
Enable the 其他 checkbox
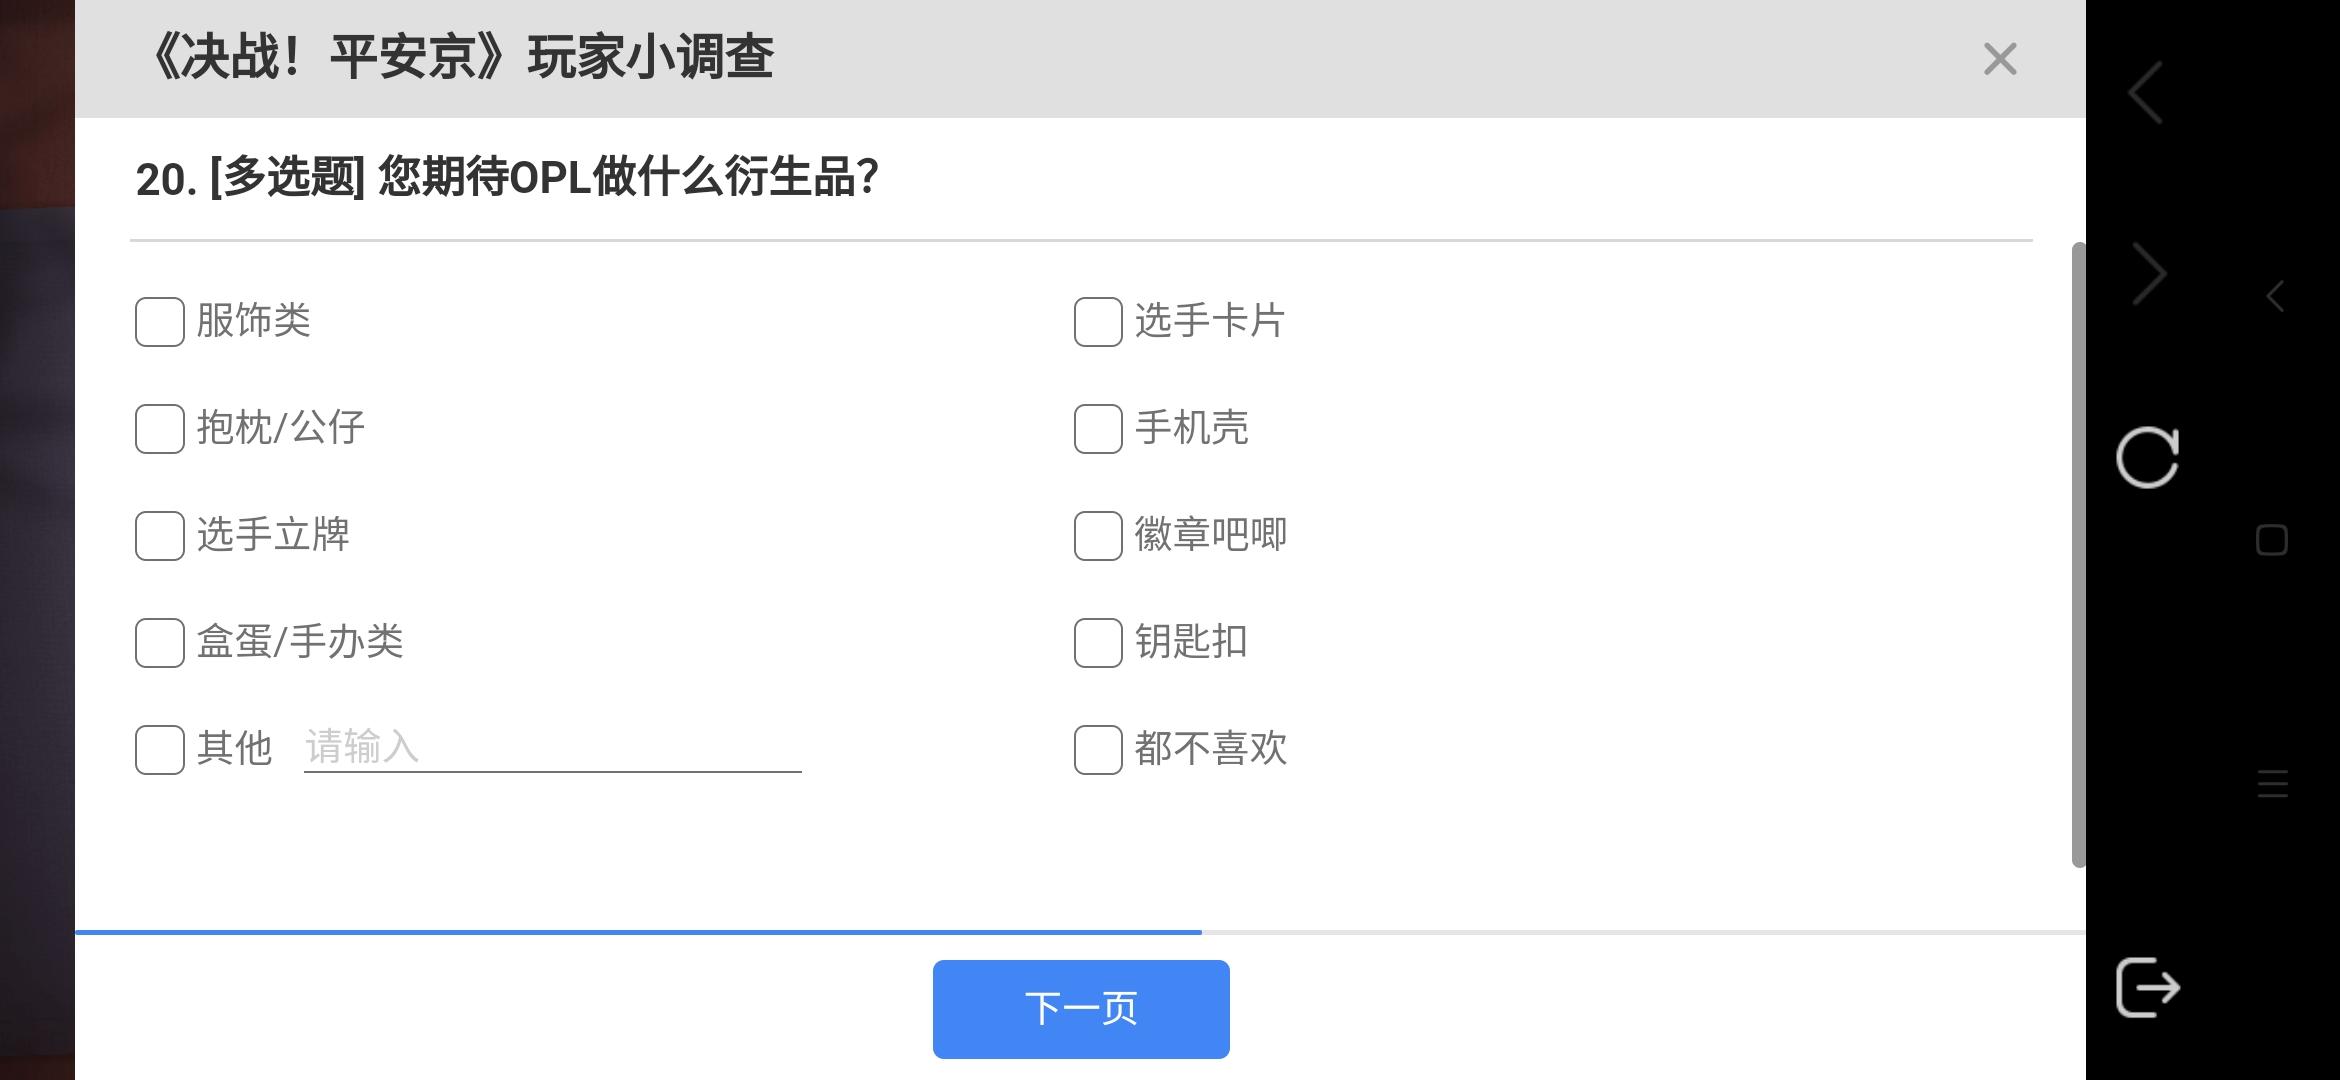160,750
